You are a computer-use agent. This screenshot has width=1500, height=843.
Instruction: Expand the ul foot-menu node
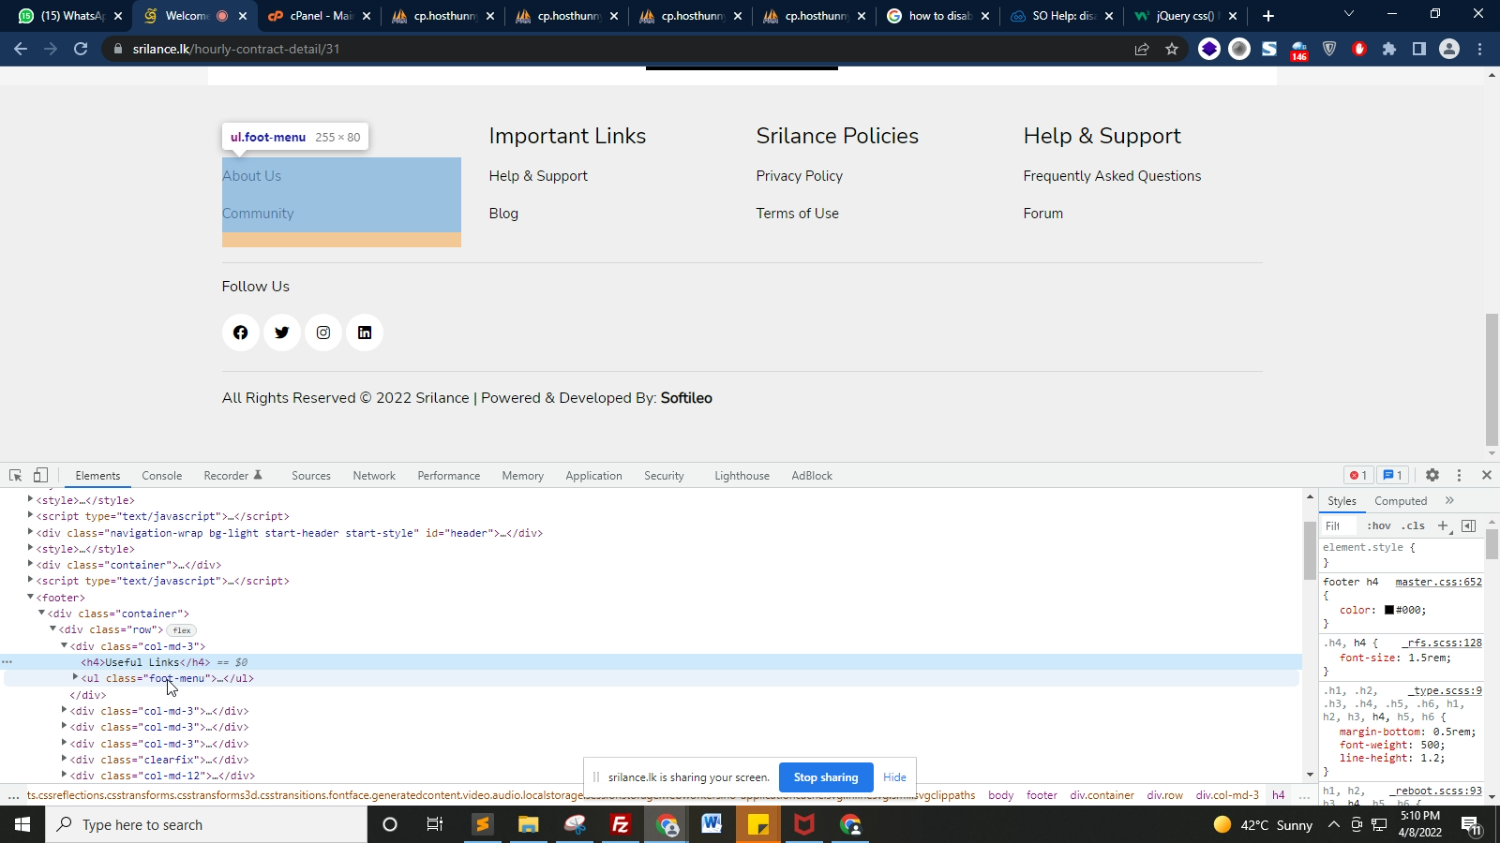click(x=75, y=678)
